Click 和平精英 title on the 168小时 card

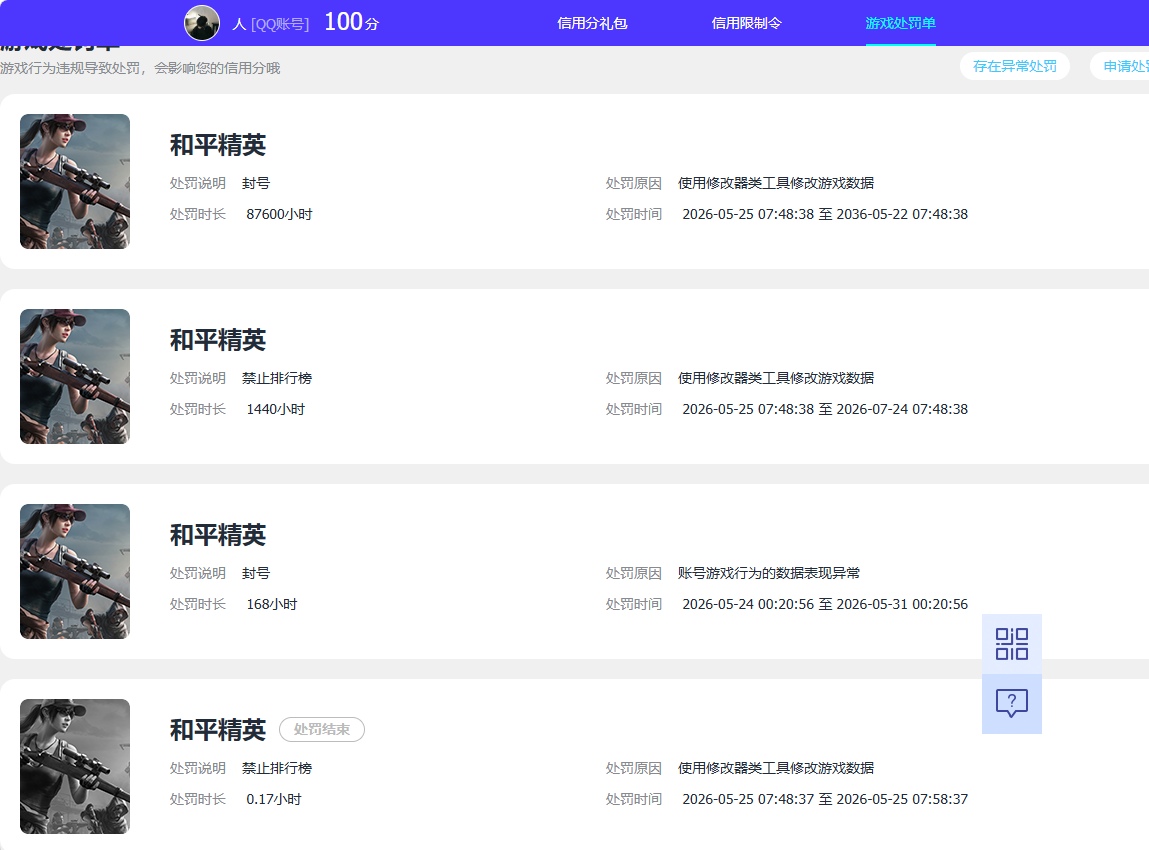pos(218,535)
